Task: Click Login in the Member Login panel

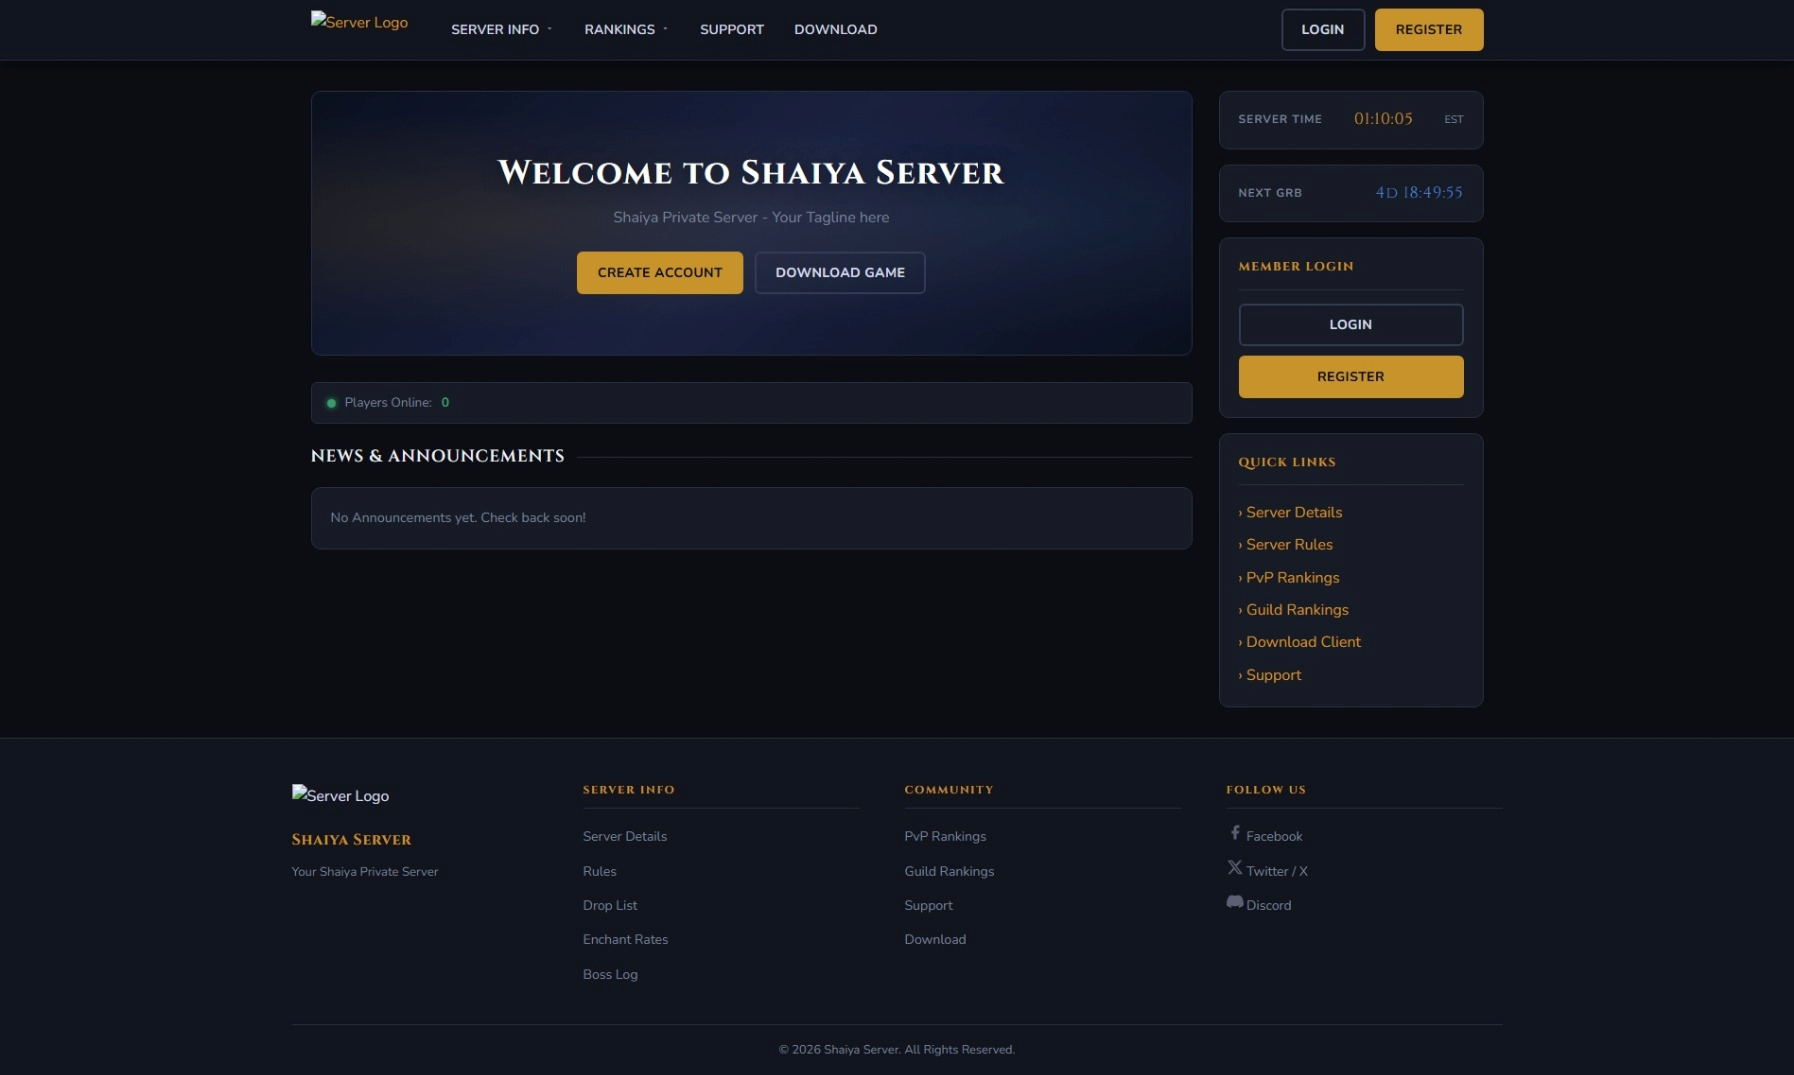Action: (x=1351, y=325)
